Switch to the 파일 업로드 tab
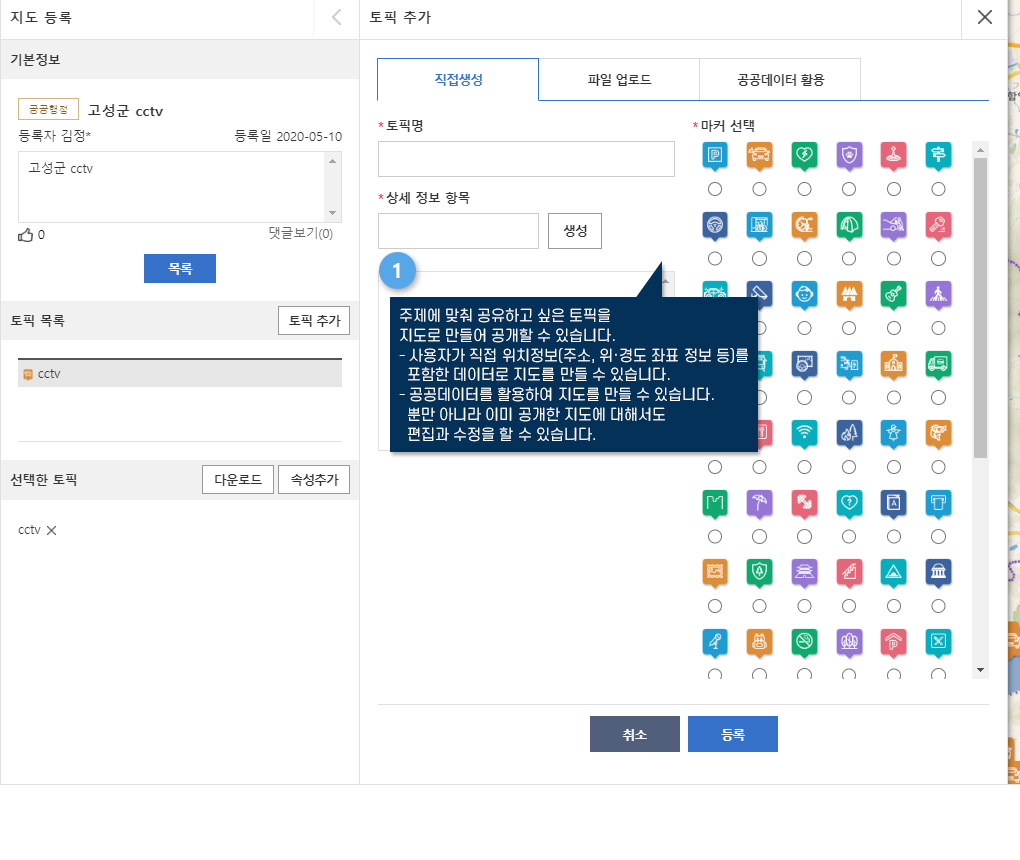 coord(619,80)
